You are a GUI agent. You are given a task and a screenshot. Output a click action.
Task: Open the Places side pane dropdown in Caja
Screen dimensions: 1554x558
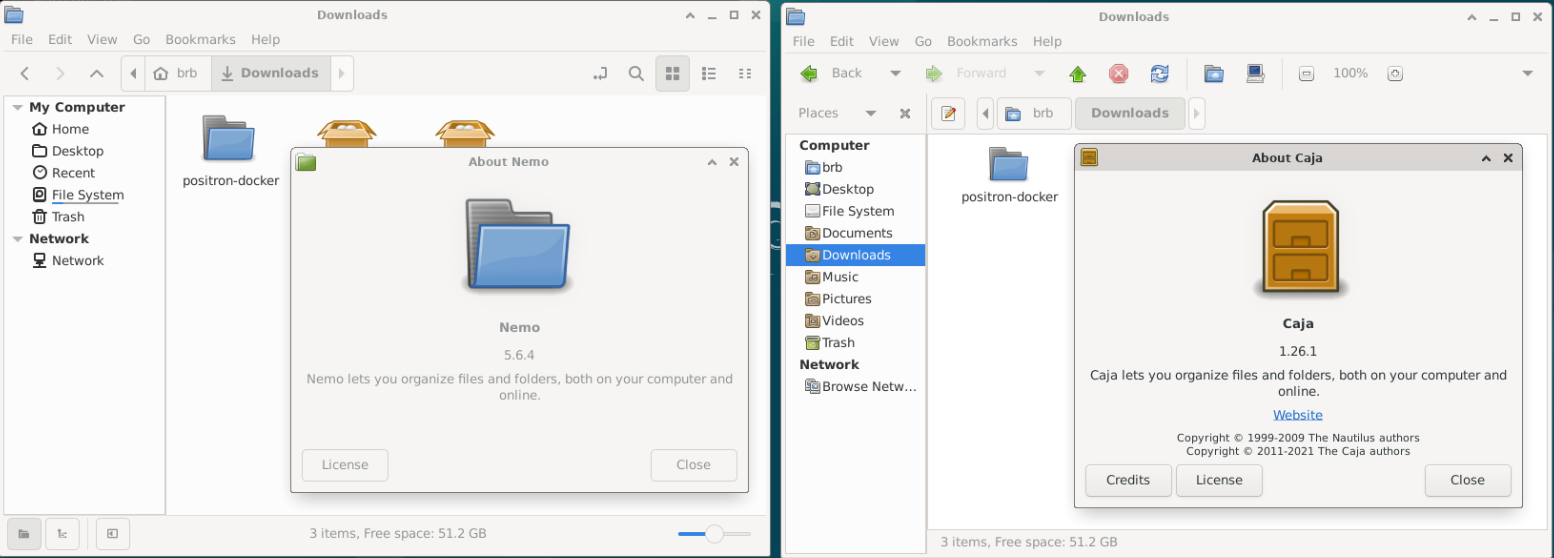[870, 113]
